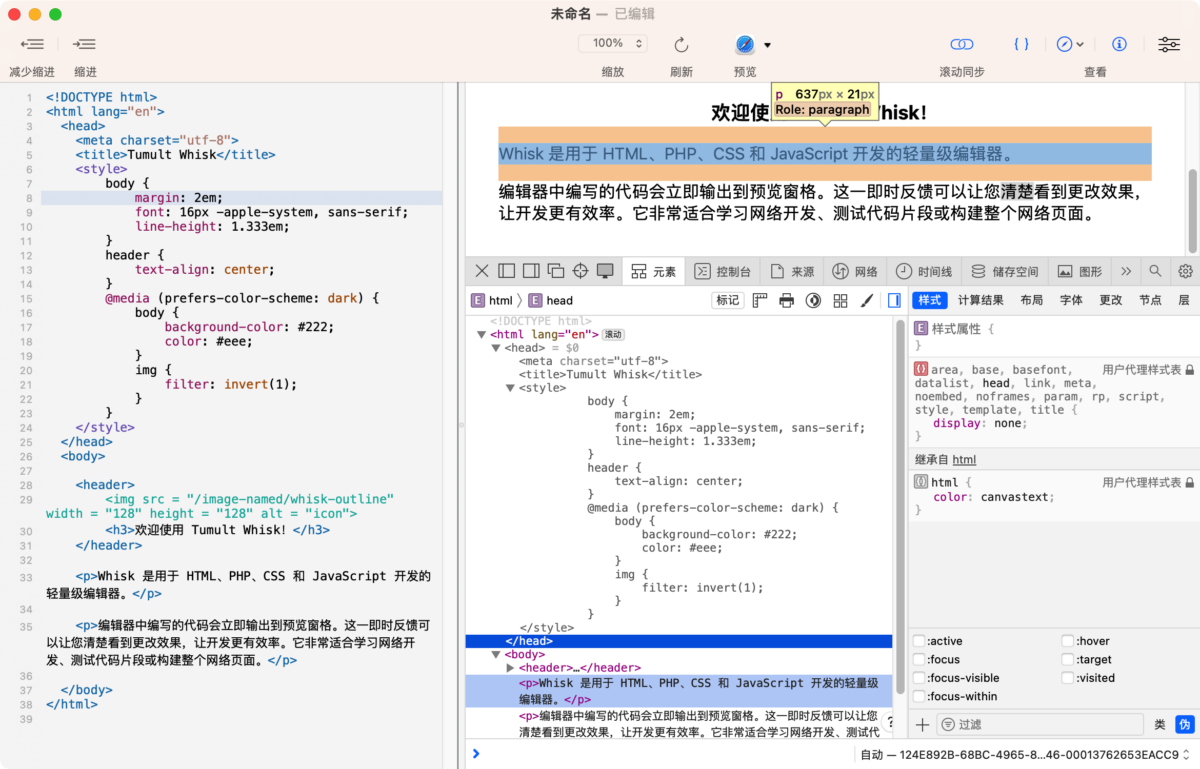Open the compass view options dropdown
This screenshot has width=1200, height=769.
click(1071, 44)
